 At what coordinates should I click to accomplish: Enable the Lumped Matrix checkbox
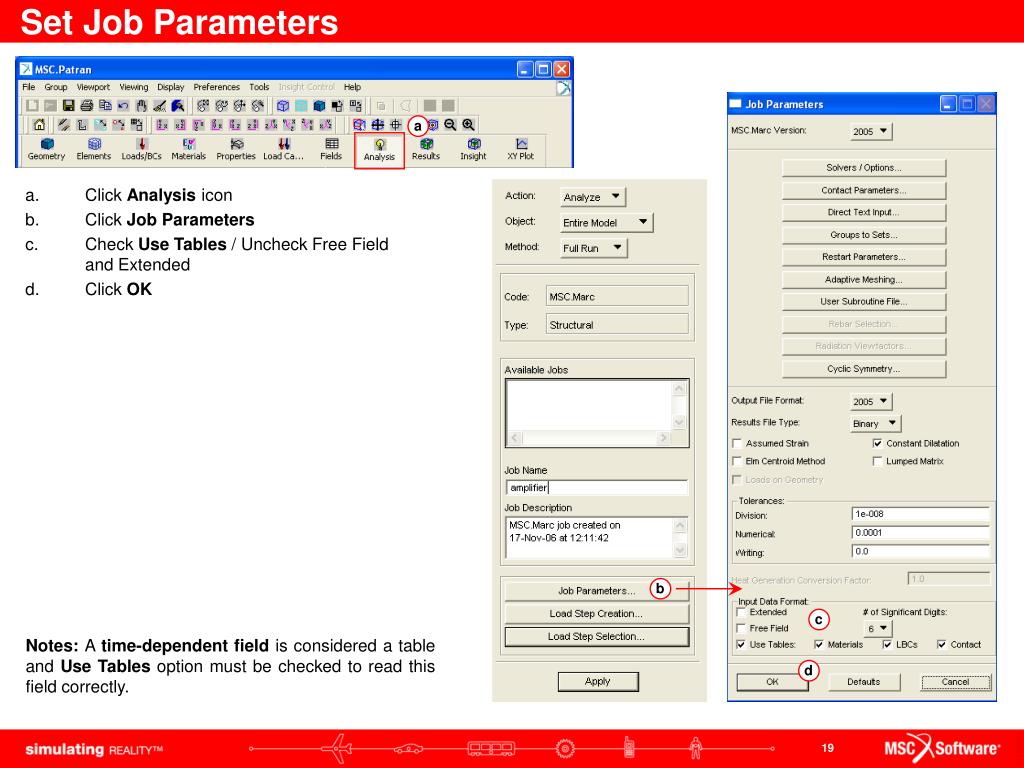(x=877, y=461)
